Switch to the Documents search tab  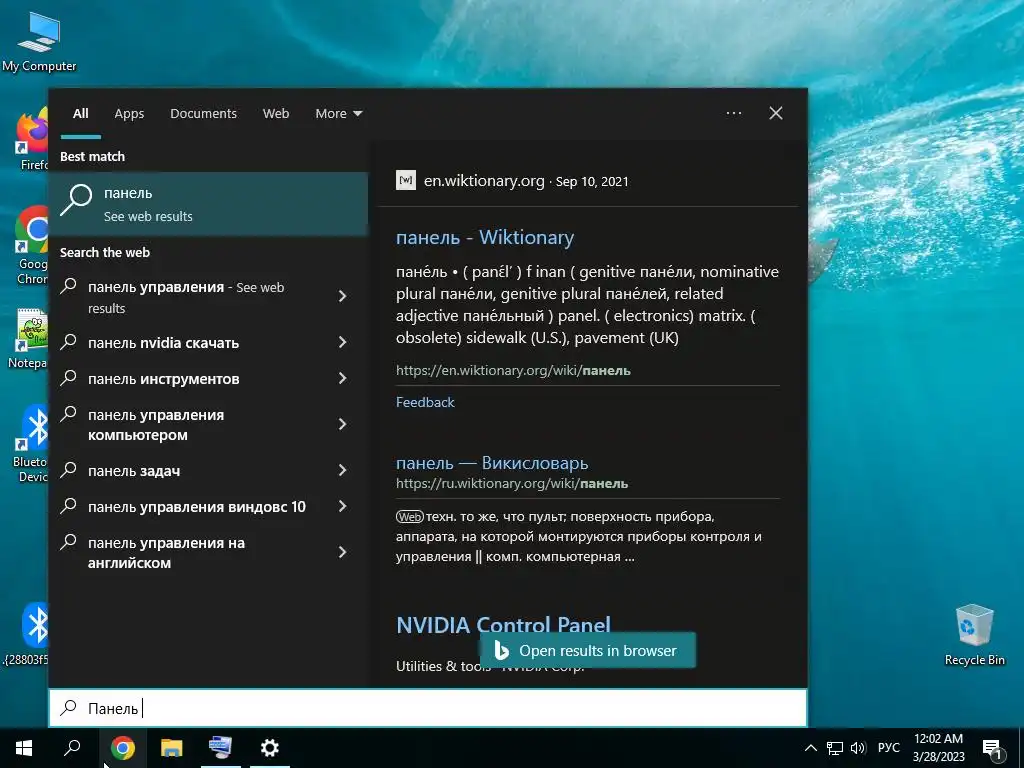pos(203,114)
